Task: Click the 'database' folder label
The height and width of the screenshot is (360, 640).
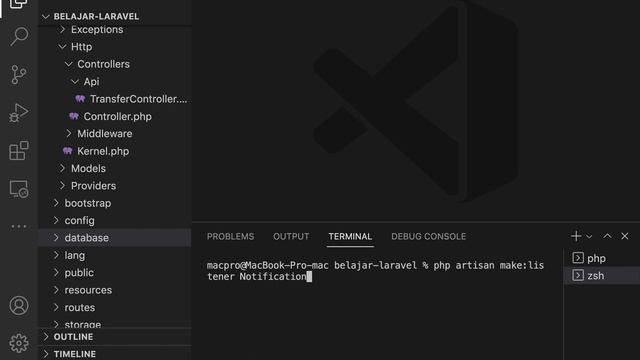Action: (87, 238)
